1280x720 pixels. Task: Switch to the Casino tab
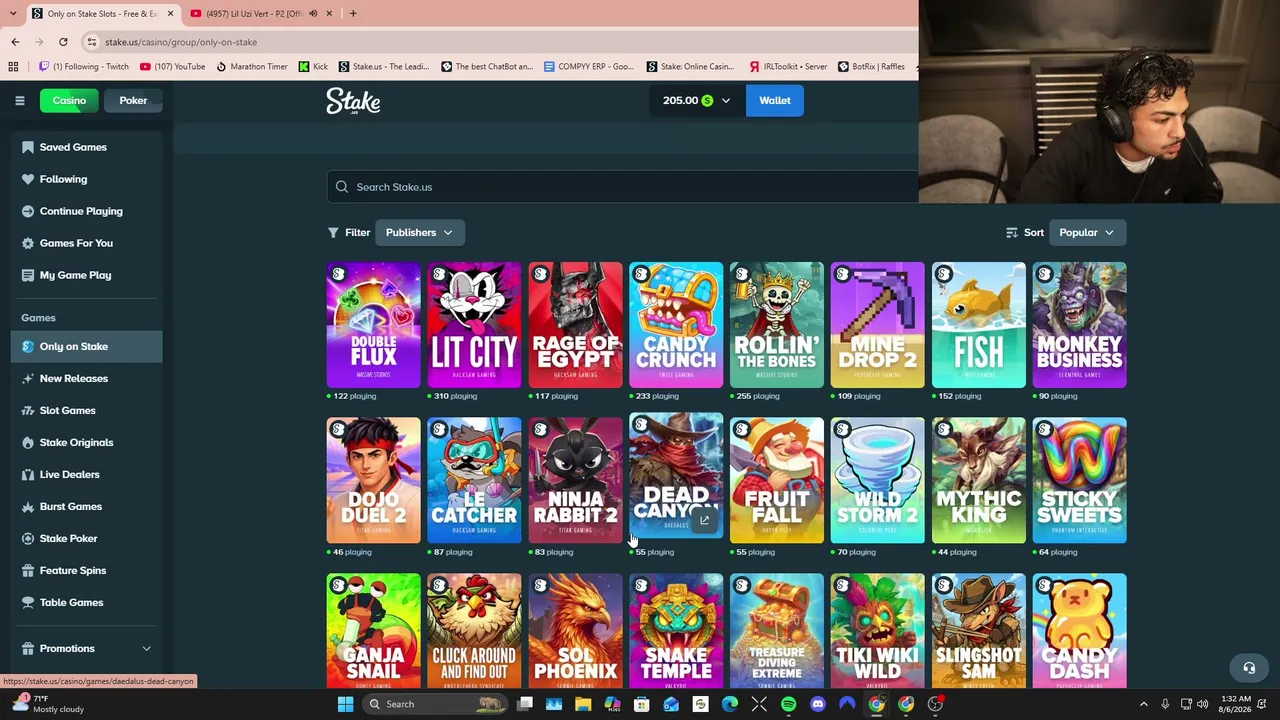(69, 100)
